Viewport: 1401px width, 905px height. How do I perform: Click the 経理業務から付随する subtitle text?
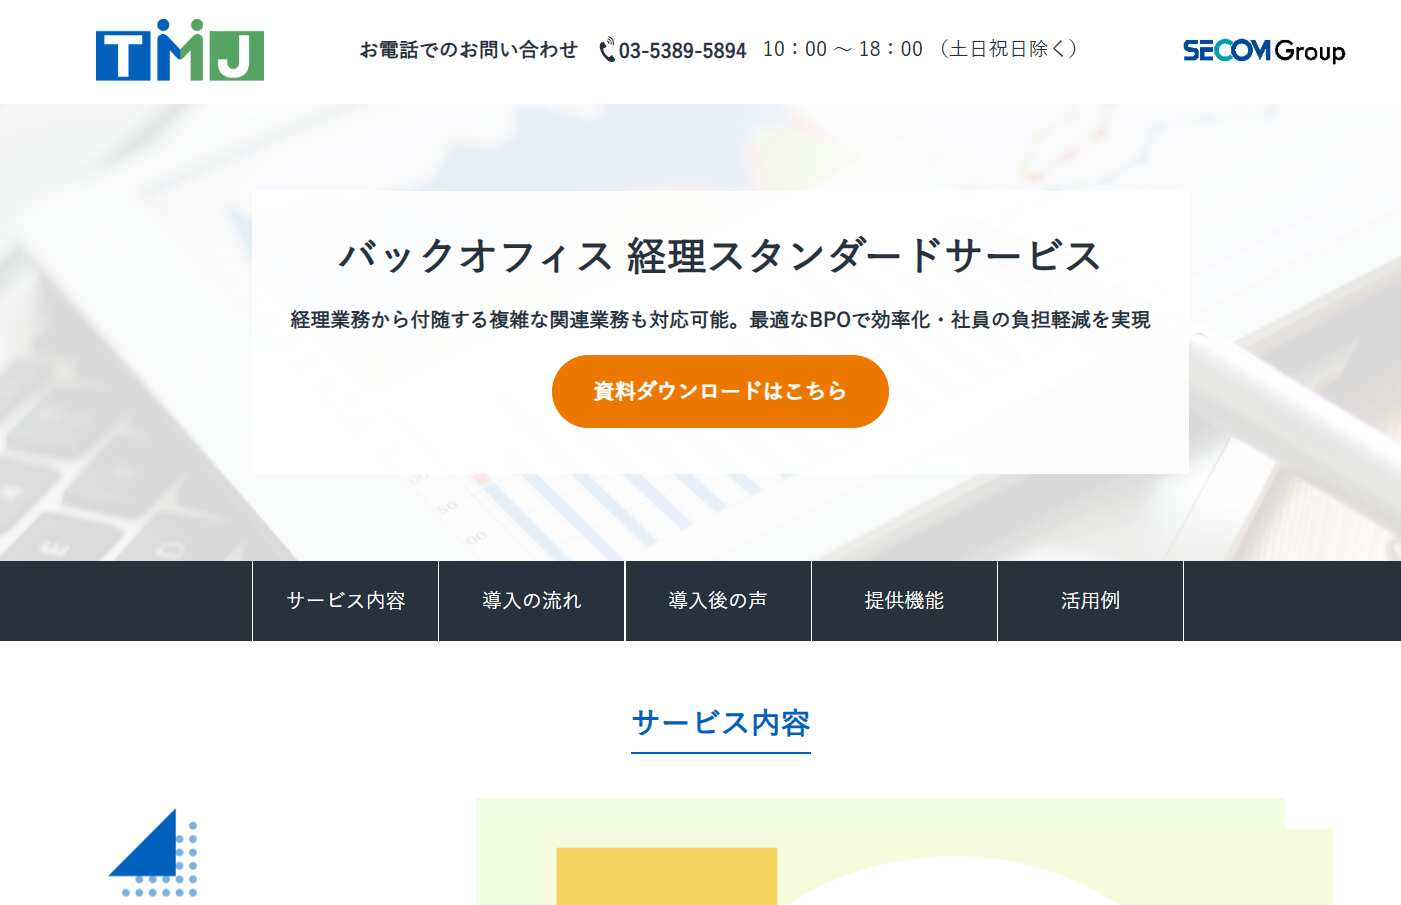(720, 320)
